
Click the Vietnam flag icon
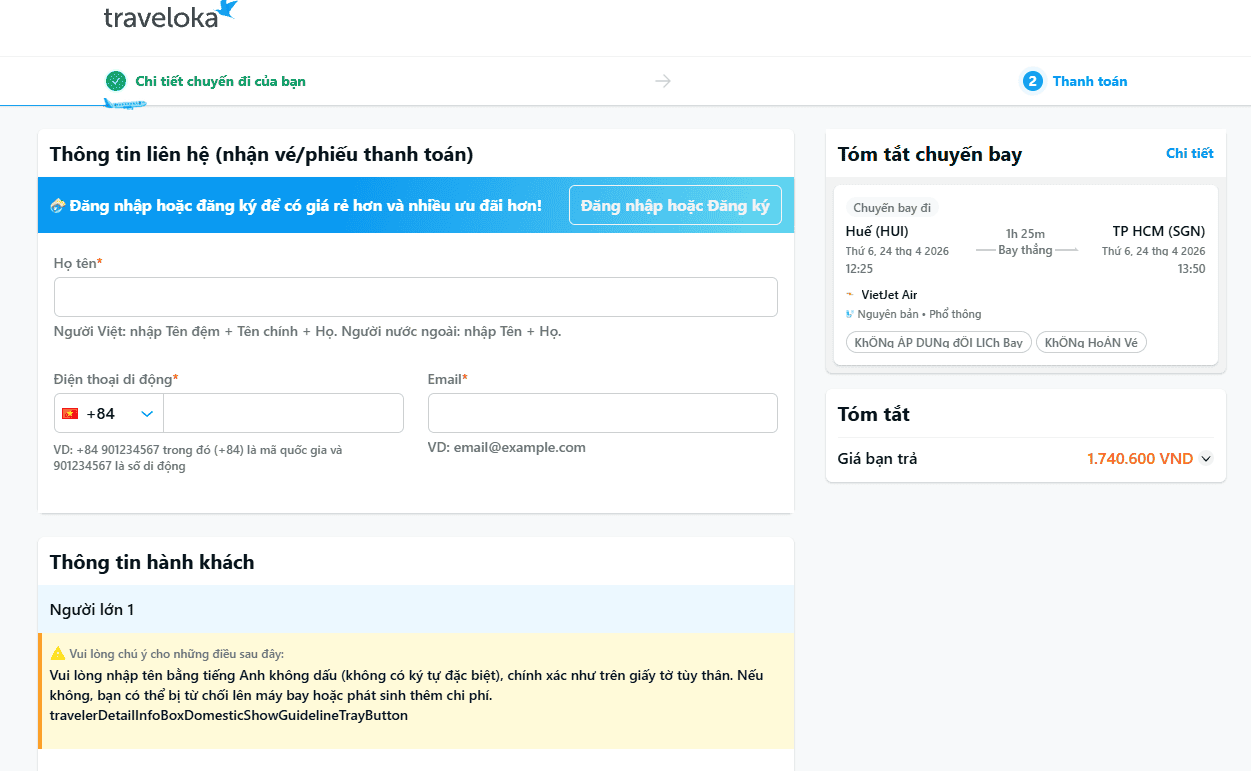pyautogui.click(x=70, y=413)
